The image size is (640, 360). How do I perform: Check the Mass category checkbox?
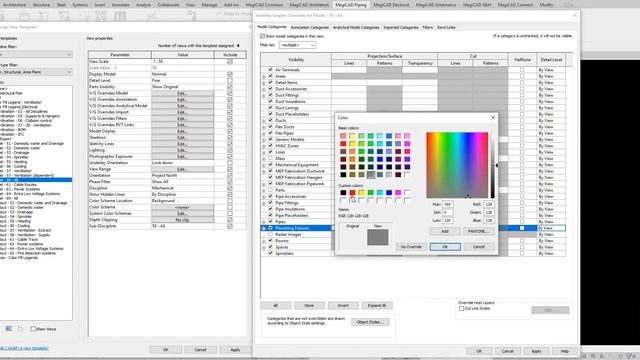click(270, 158)
